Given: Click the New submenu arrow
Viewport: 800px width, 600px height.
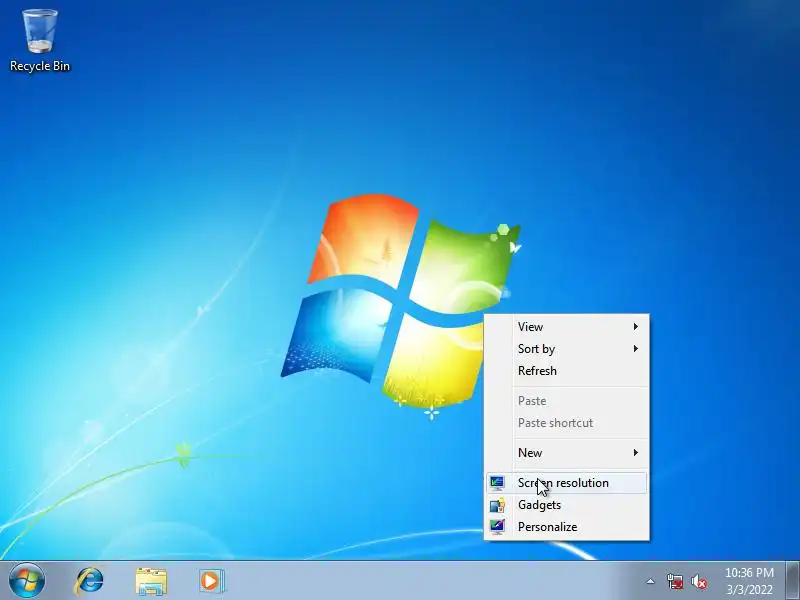Looking at the screenshot, I should click(636, 453).
